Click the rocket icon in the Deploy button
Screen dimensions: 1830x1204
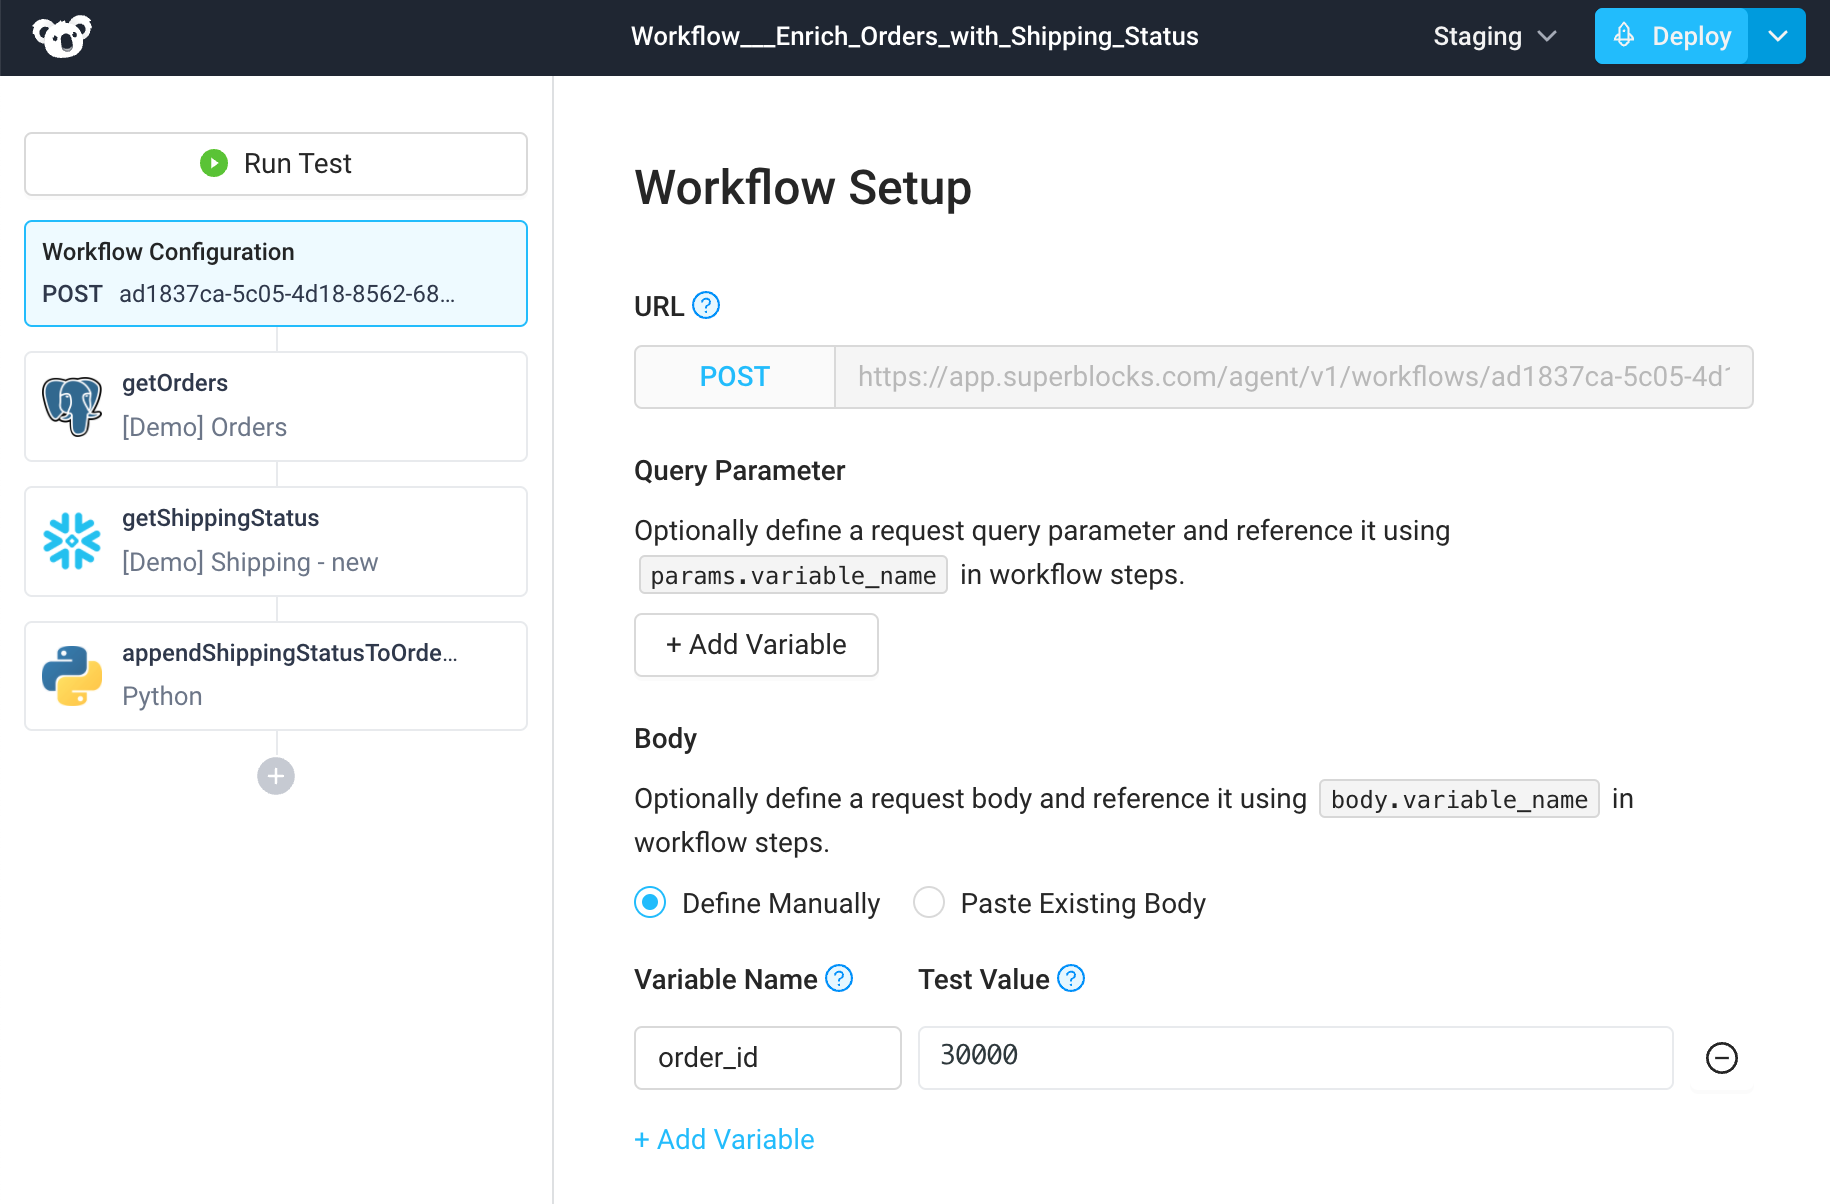click(x=1624, y=35)
